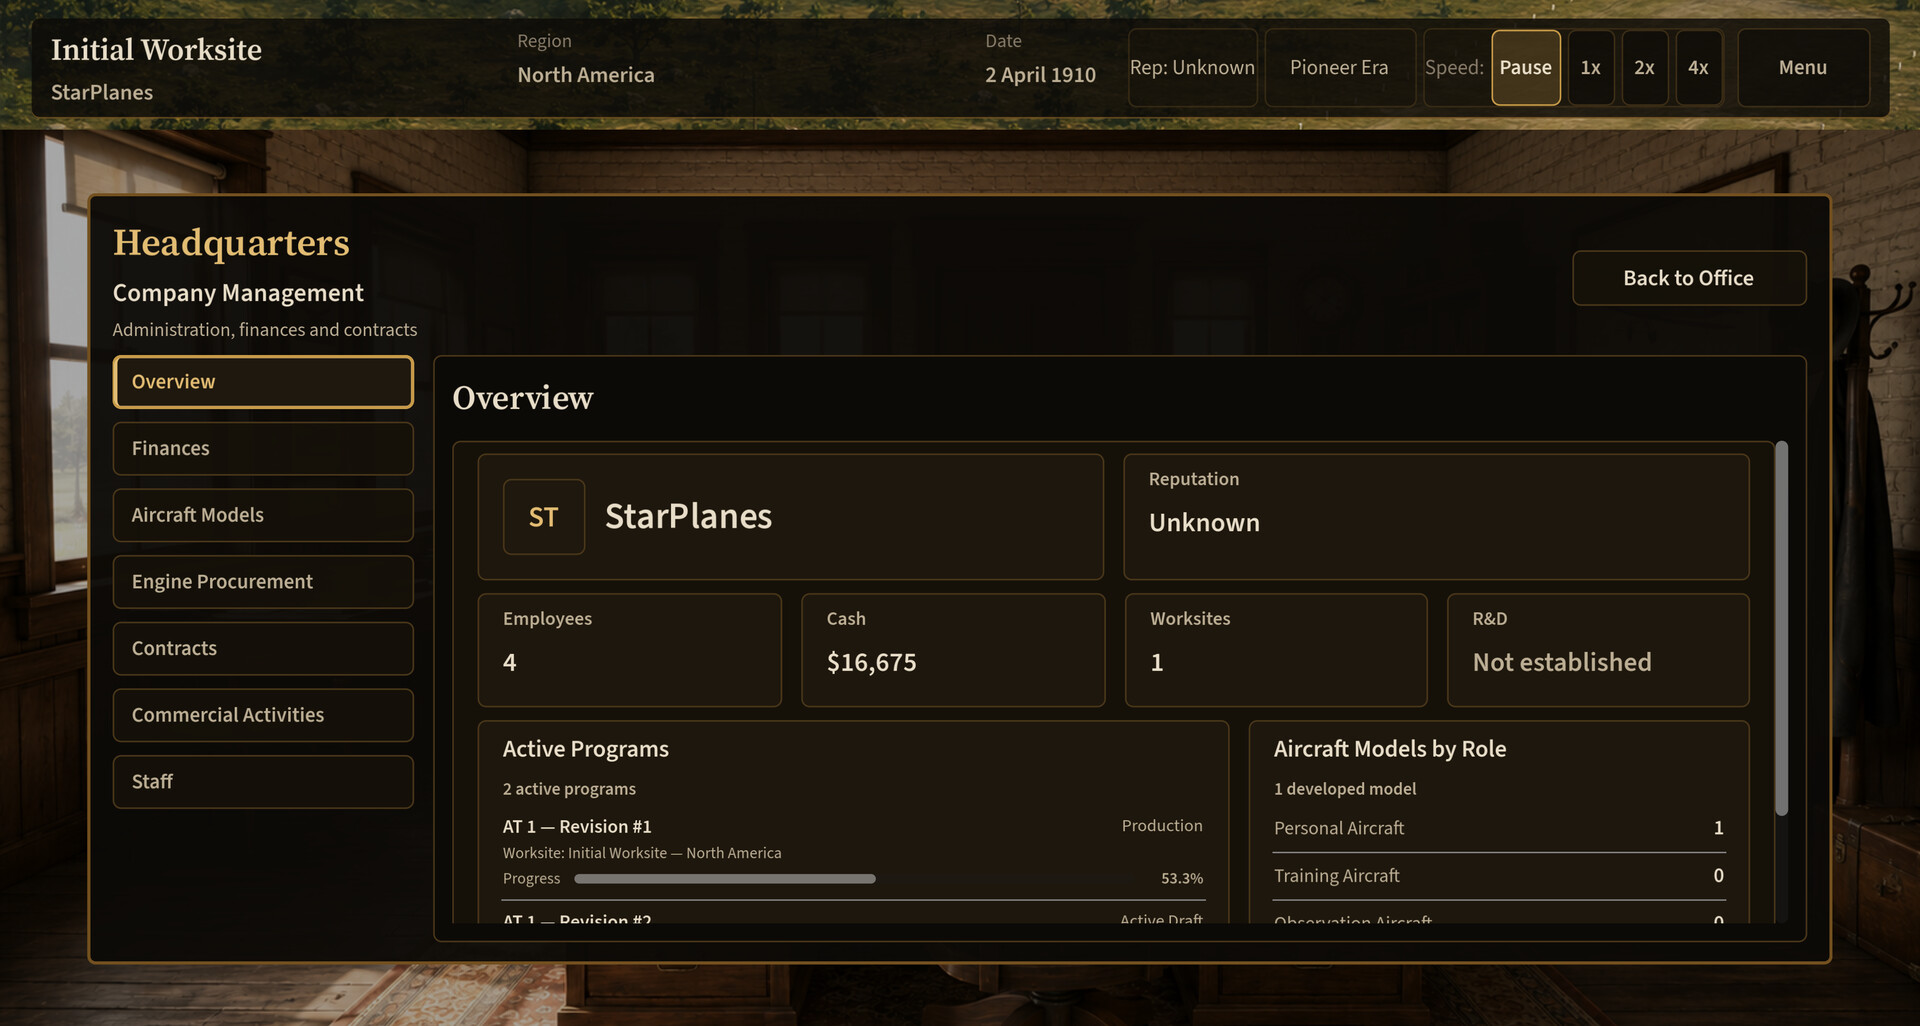Set game speed to 2x
Image resolution: width=1920 pixels, height=1026 pixels.
[x=1644, y=67]
